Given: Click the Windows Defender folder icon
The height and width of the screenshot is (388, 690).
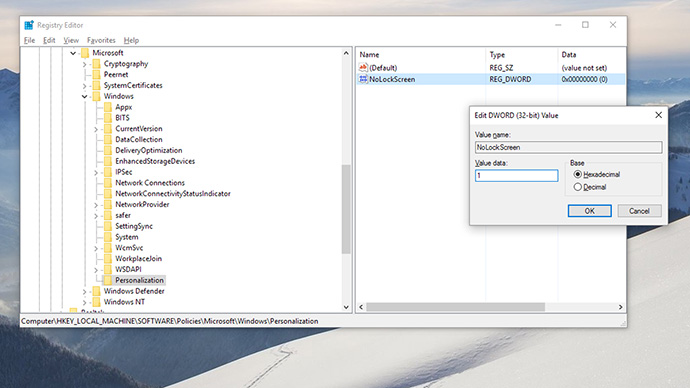Looking at the screenshot, I should tap(96, 291).
